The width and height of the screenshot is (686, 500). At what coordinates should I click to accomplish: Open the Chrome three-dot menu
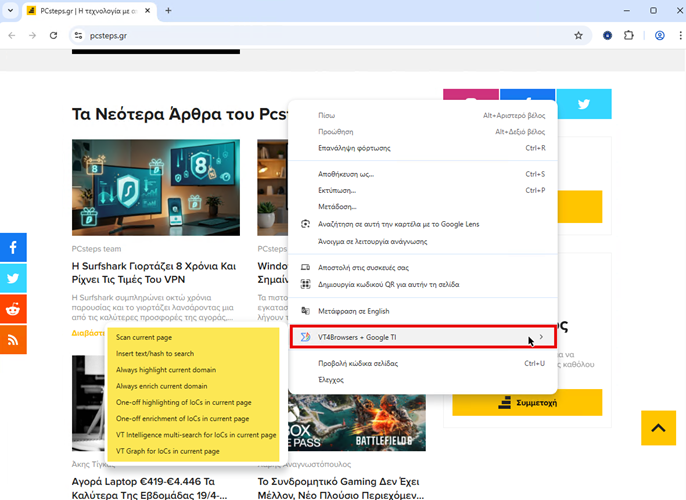(678, 35)
